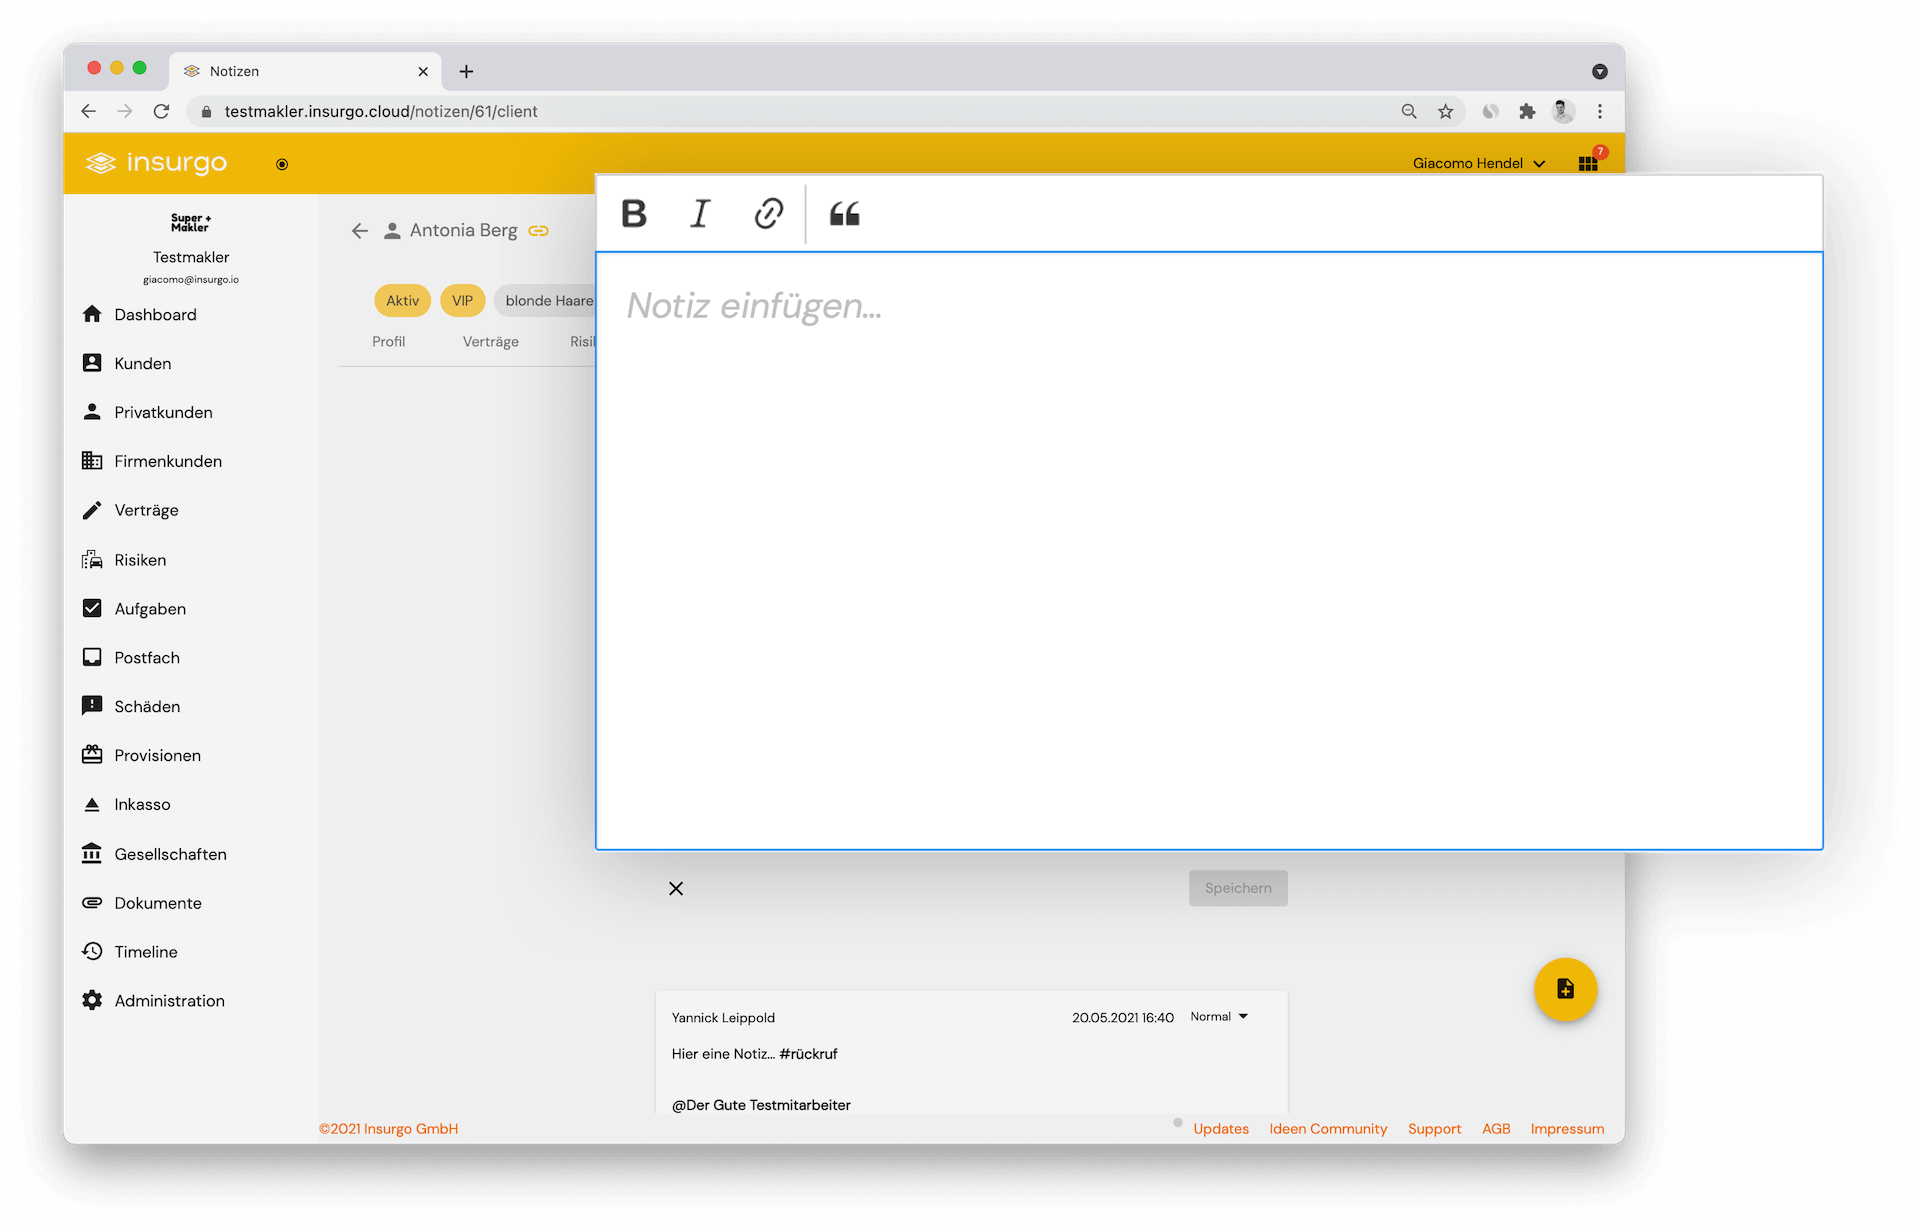Add a new note with the yellow floating button
Viewport: 1920px width, 1228px height.
[1565, 989]
